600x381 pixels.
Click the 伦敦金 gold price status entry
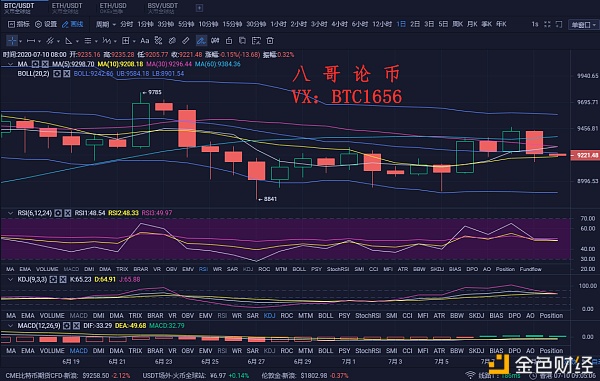[x=305, y=376]
